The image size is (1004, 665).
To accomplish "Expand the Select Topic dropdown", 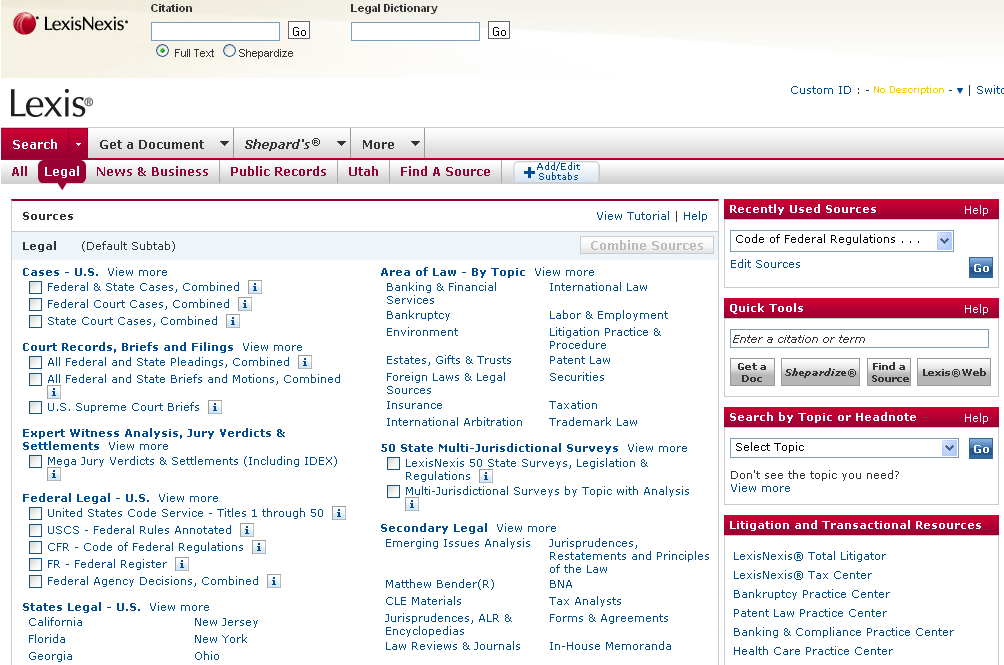I will click(x=949, y=448).
